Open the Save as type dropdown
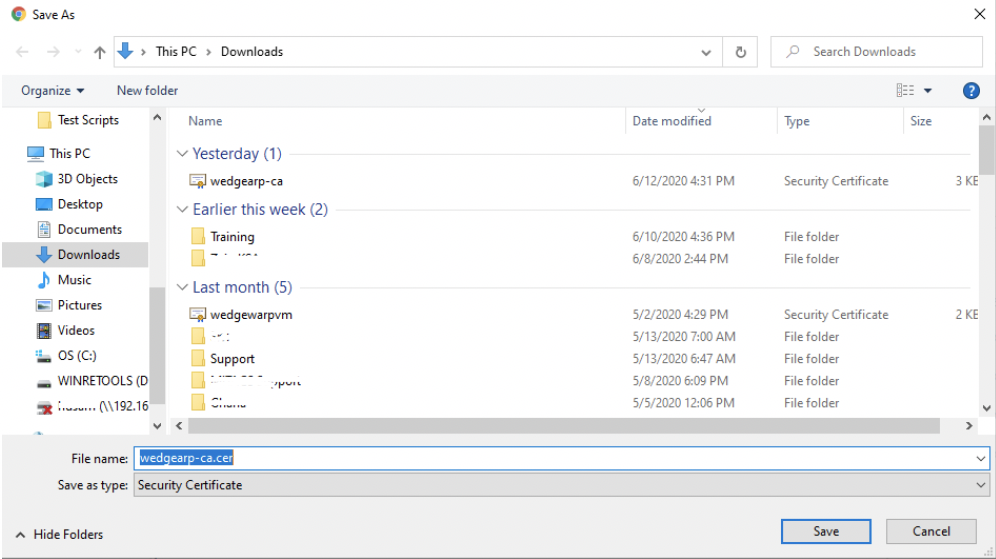Image resolution: width=996 pixels, height=559 pixels. tap(981, 485)
